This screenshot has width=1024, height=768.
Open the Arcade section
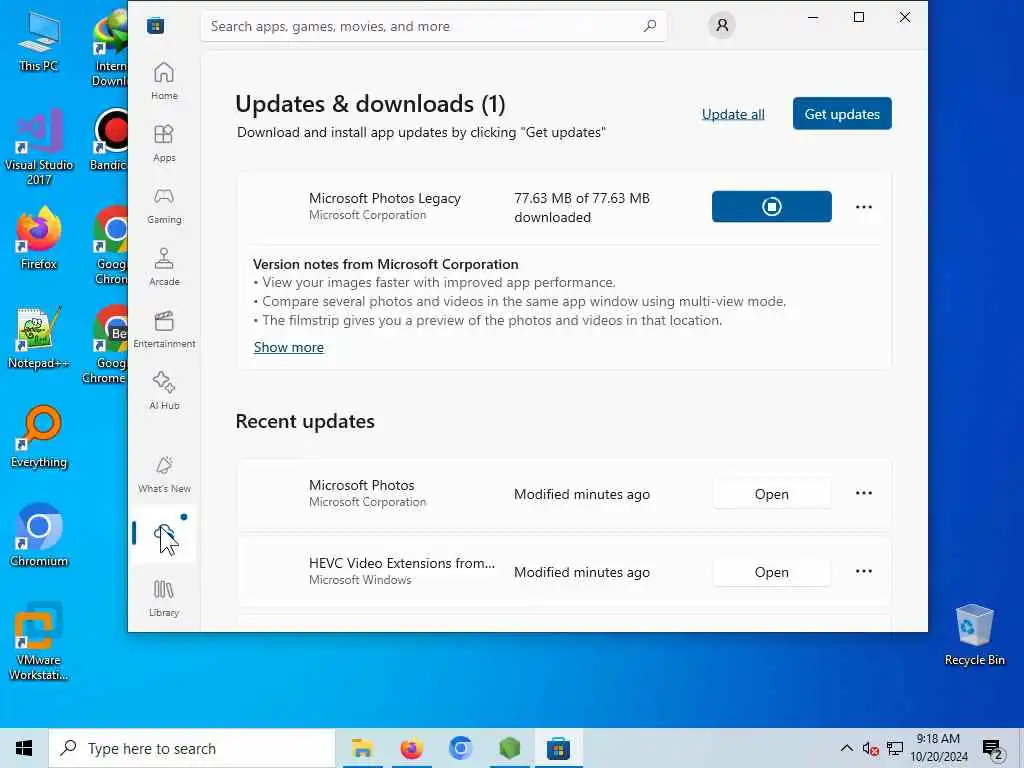pos(164,267)
